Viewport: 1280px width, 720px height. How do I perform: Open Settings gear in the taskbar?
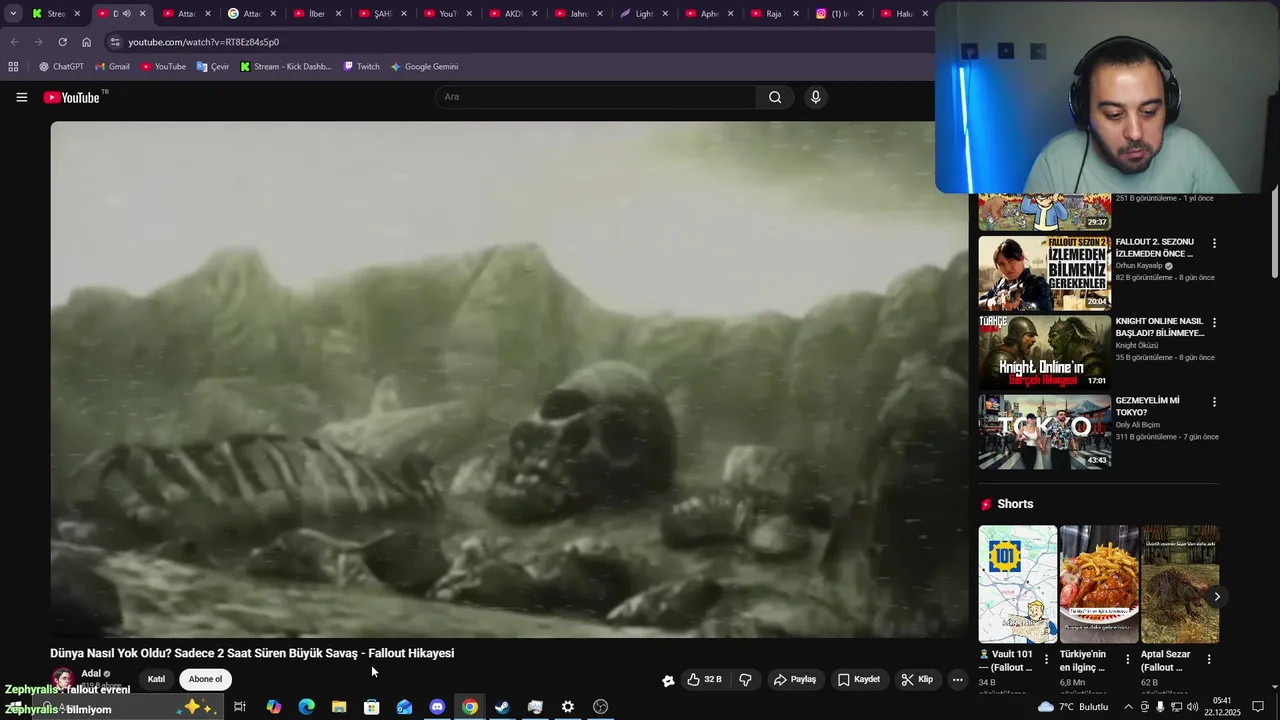(567, 707)
